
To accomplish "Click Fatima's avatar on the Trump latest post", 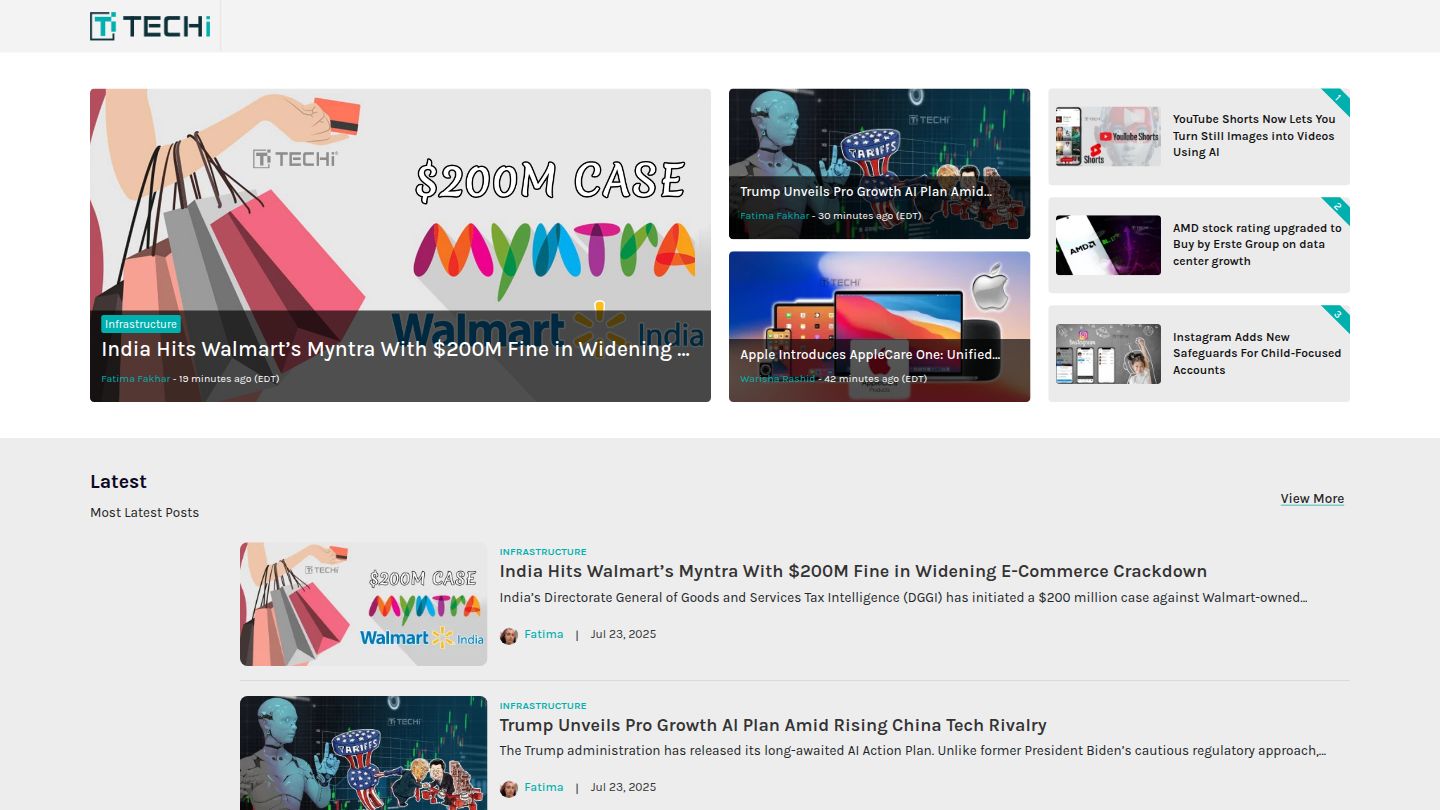I will [x=509, y=788].
